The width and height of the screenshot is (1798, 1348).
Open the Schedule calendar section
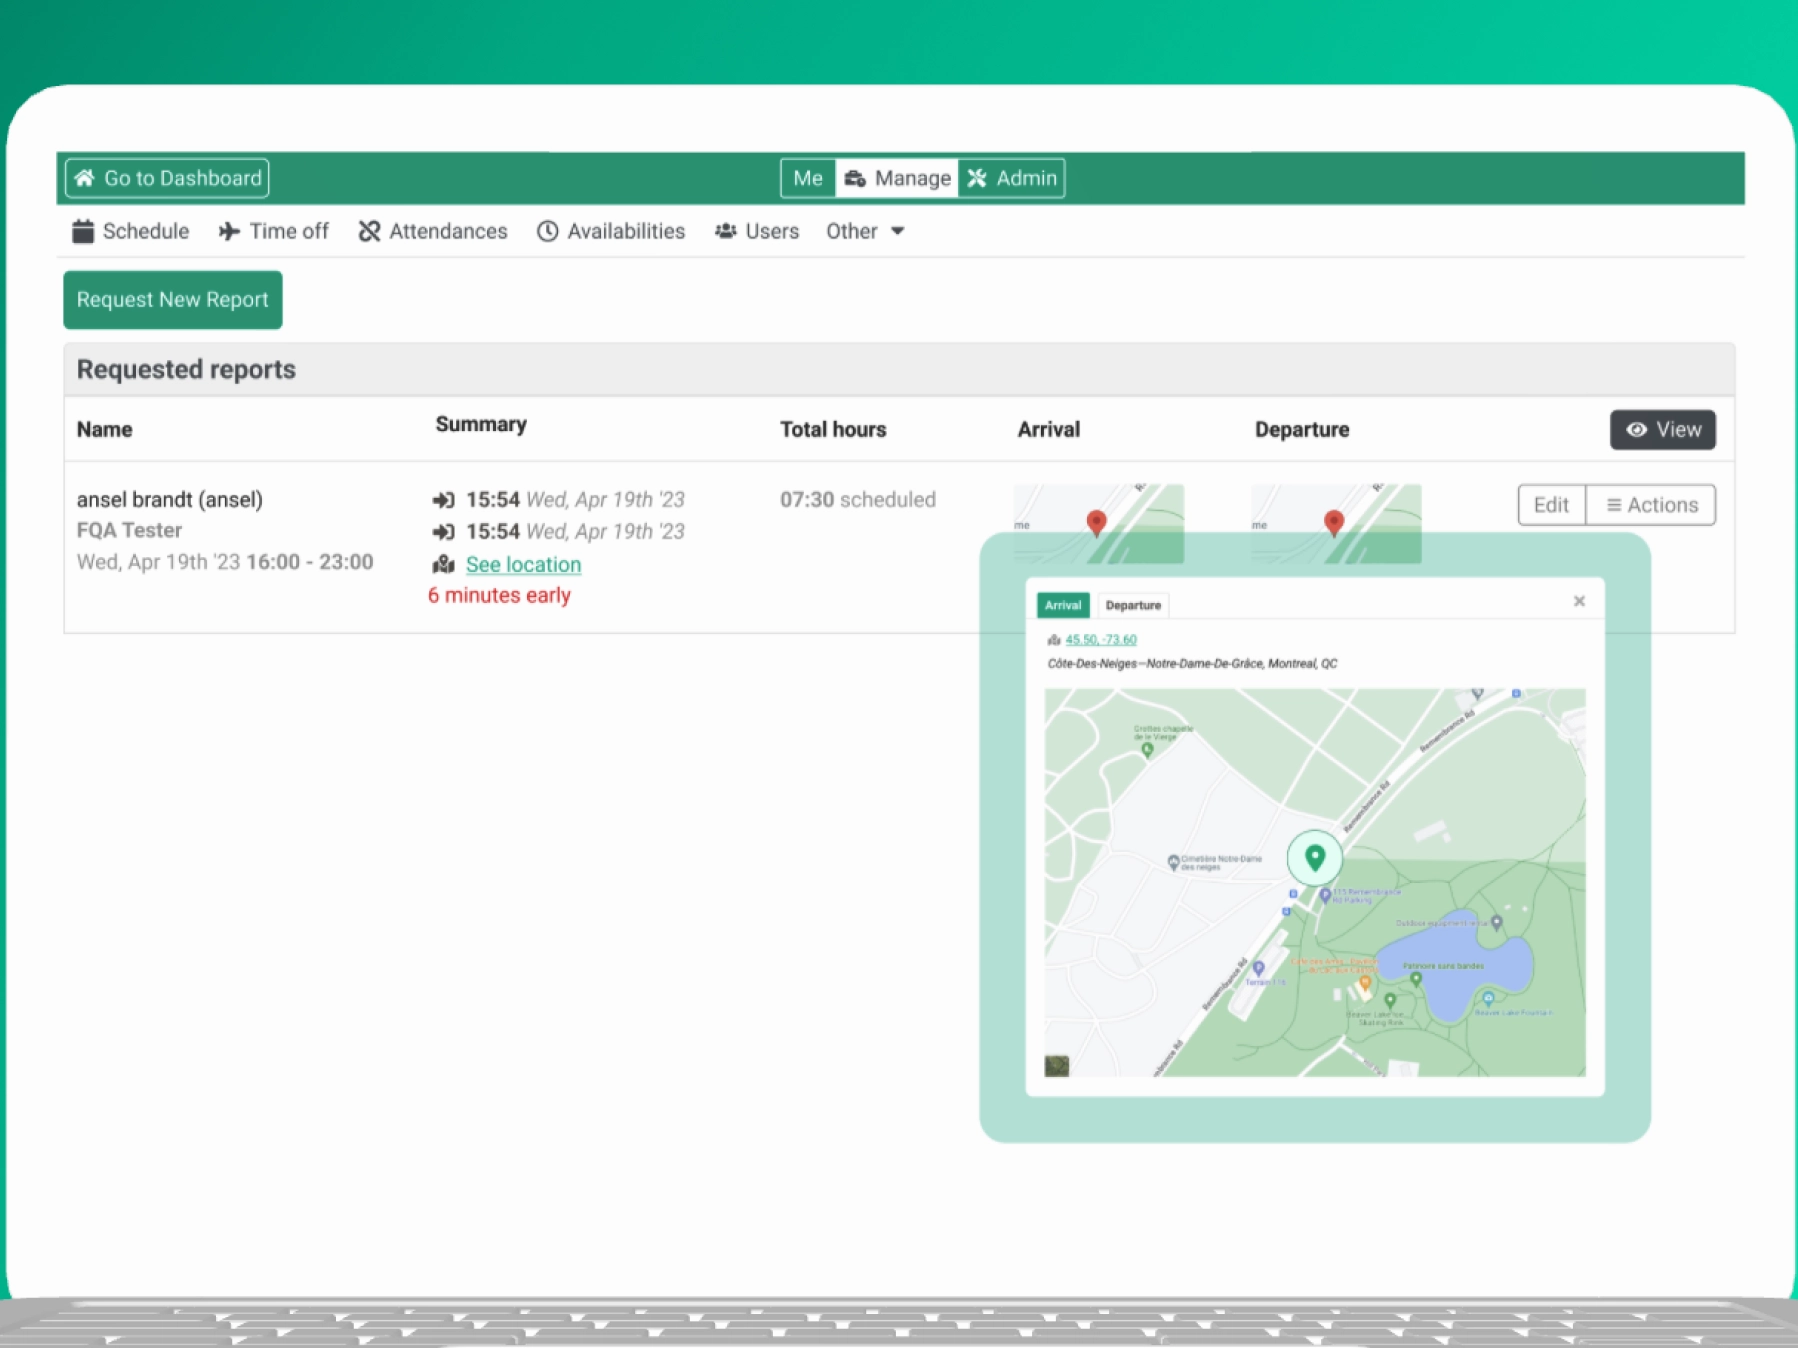point(131,231)
